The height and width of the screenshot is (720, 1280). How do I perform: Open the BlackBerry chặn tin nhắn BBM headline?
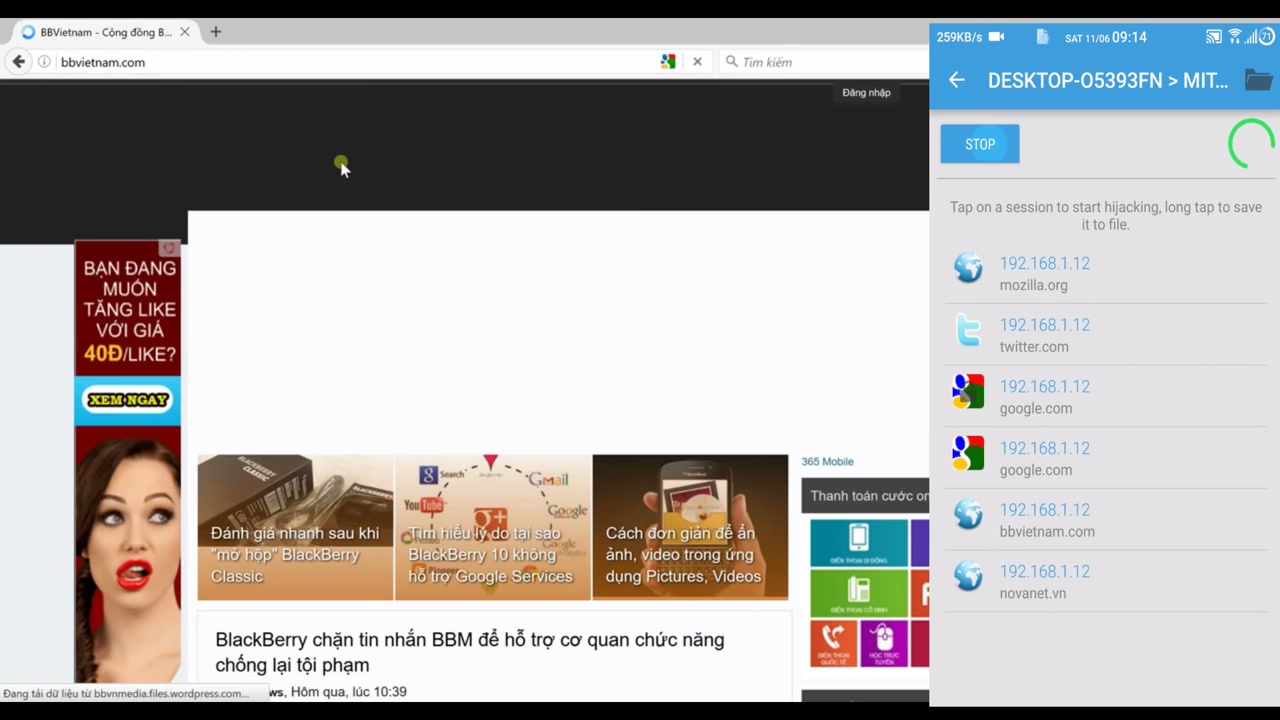[469, 652]
